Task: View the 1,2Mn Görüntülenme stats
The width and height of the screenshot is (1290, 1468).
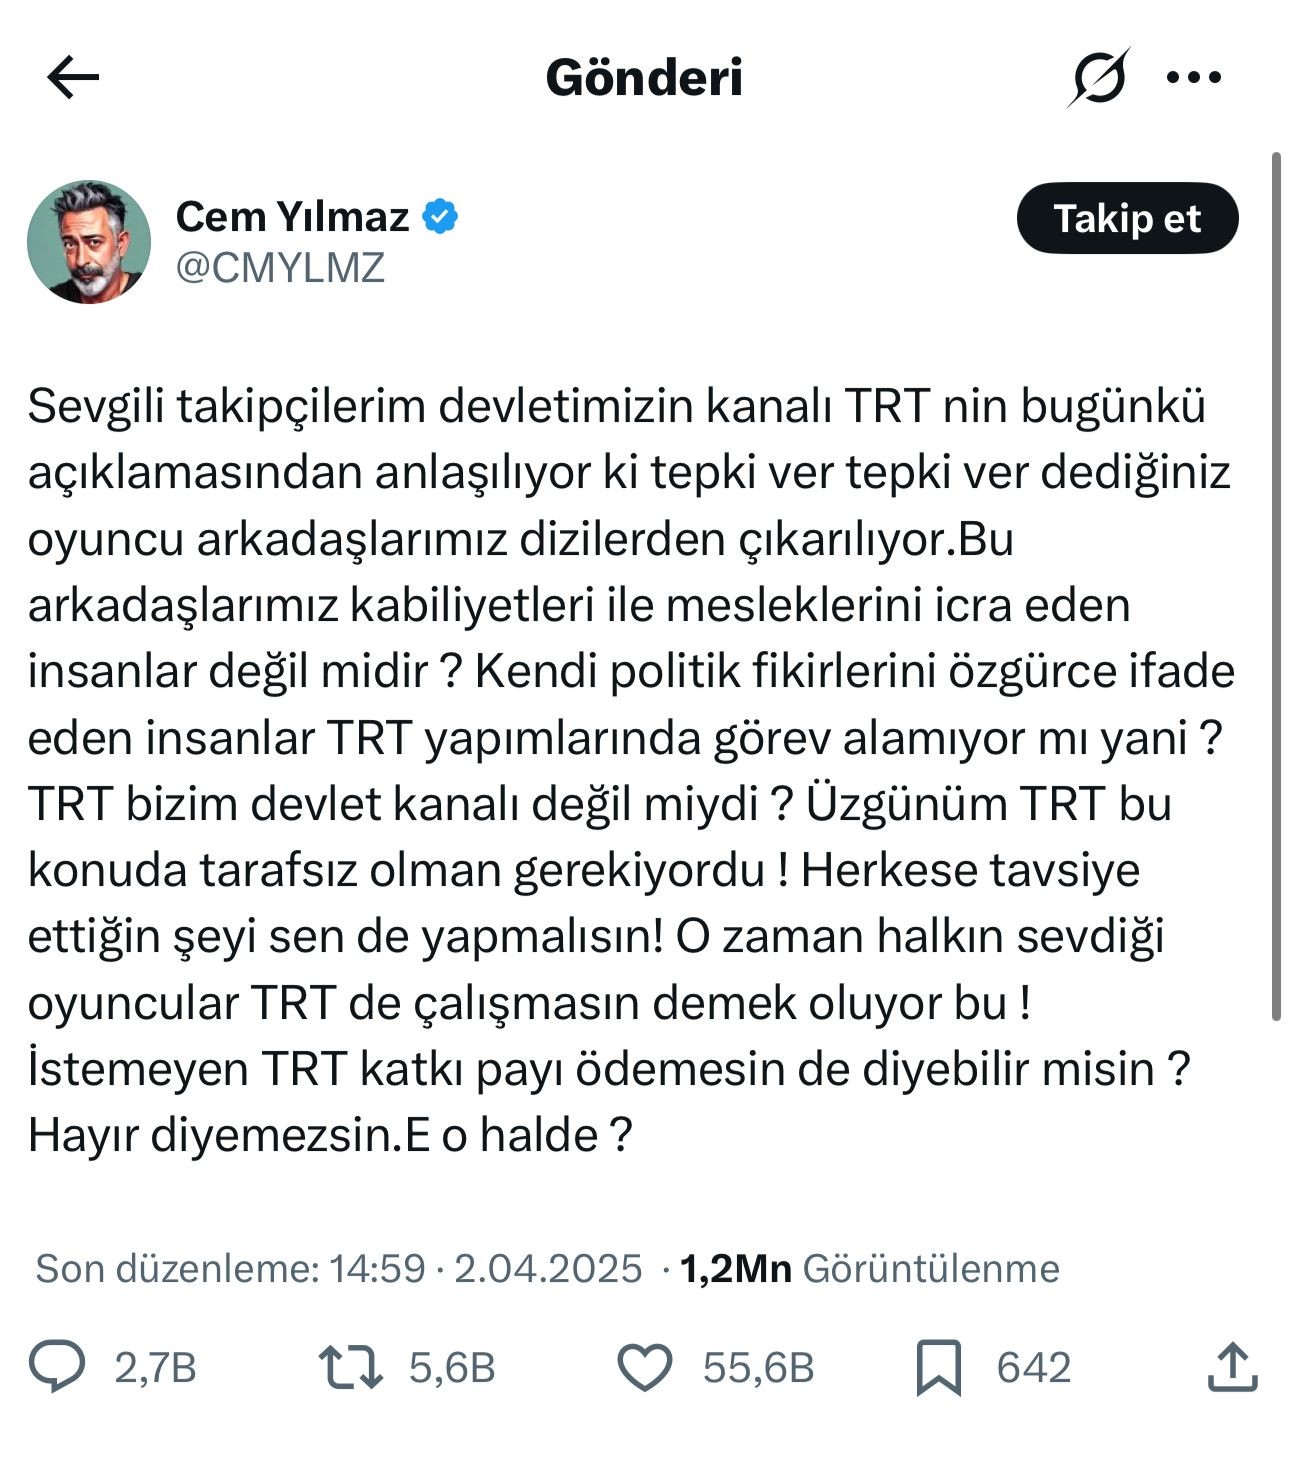Action: (869, 1268)
